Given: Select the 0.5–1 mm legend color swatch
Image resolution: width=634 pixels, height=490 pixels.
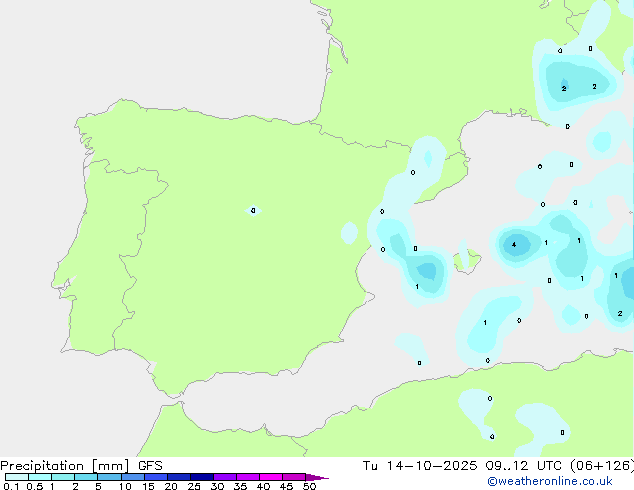Looking at the screenshot, I should 40,477.
